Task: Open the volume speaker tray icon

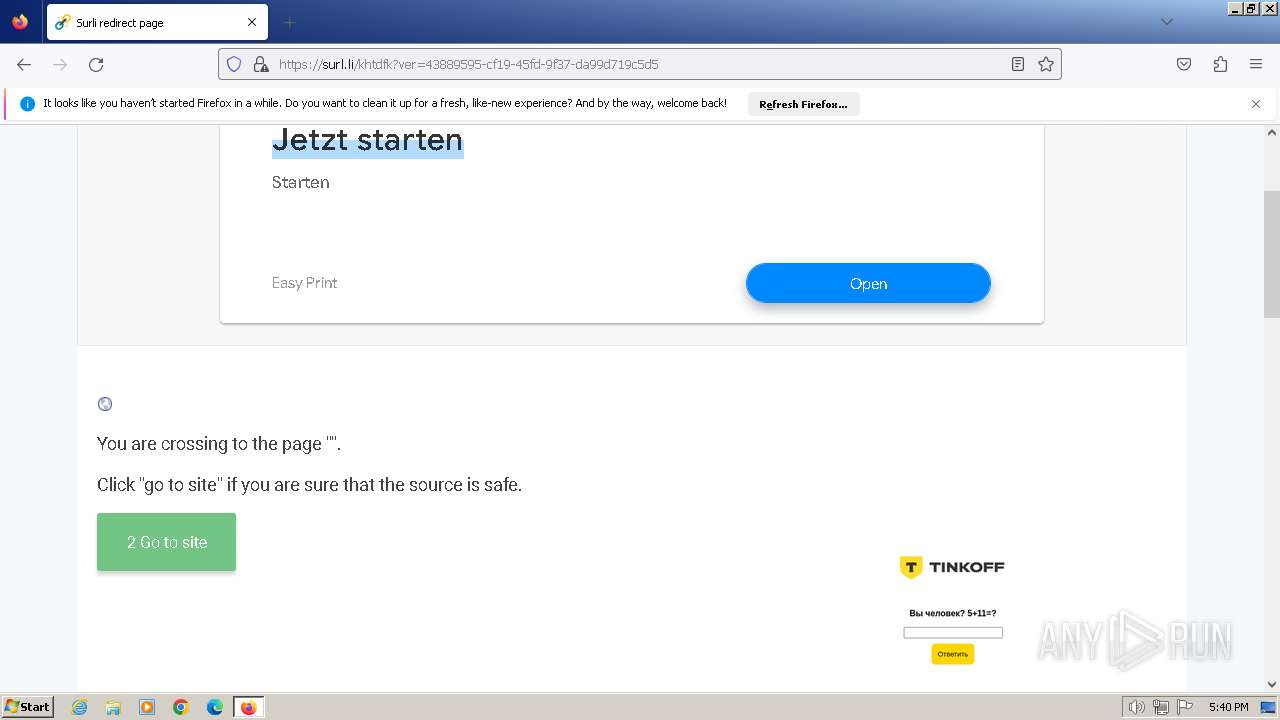Action: click(1136, 707)
